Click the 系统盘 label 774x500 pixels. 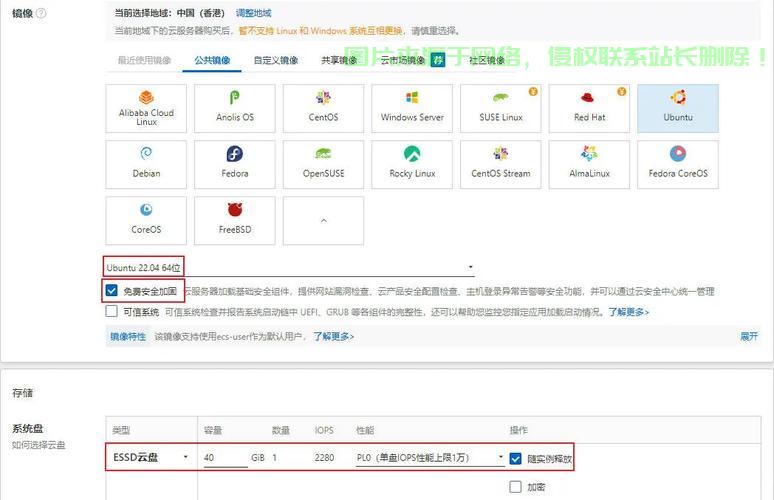pos(28,428)
